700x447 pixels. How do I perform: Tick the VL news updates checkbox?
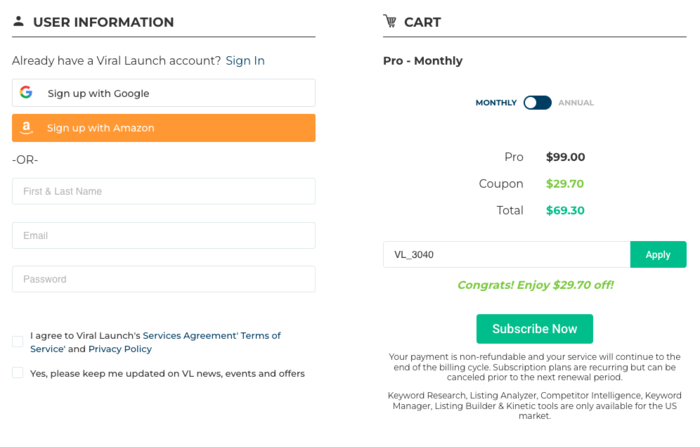(18, 373)
